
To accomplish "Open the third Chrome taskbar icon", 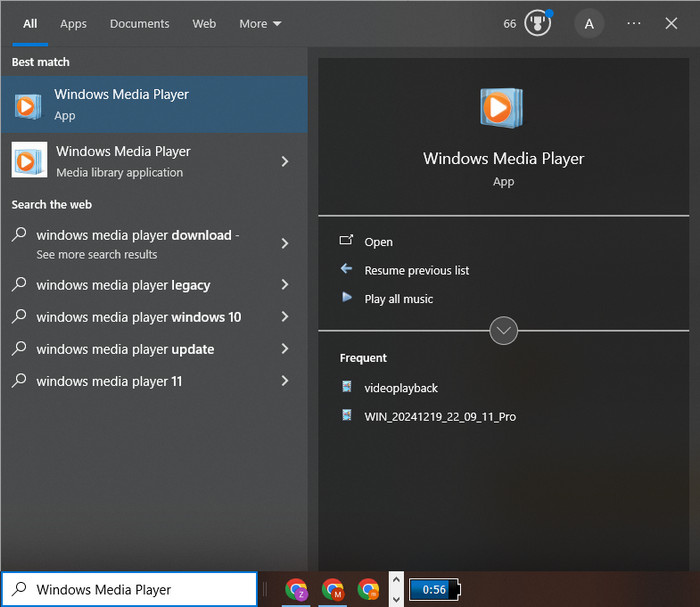I will coord(368,590).
